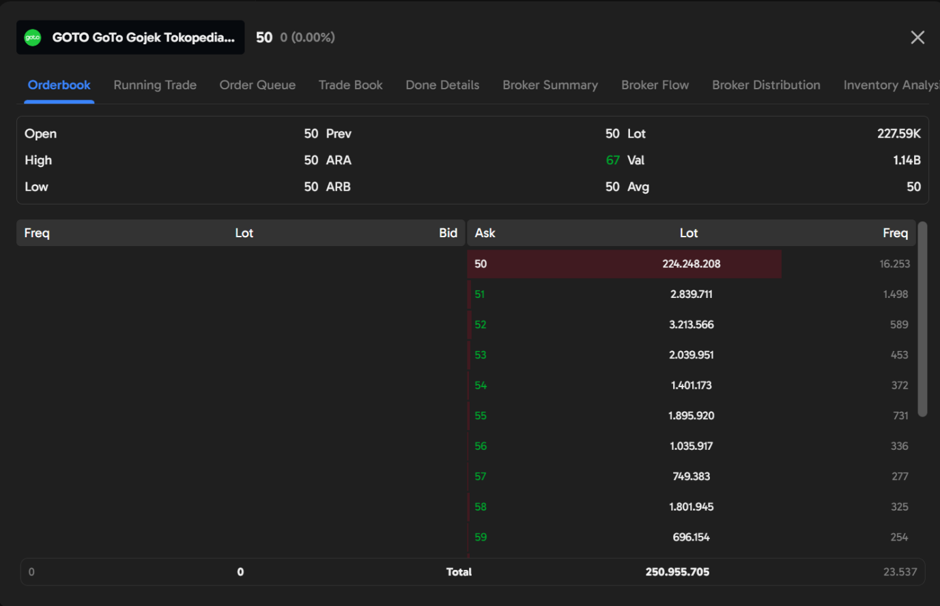Click the ask-side Freq column header

click(x=895, y=233)
